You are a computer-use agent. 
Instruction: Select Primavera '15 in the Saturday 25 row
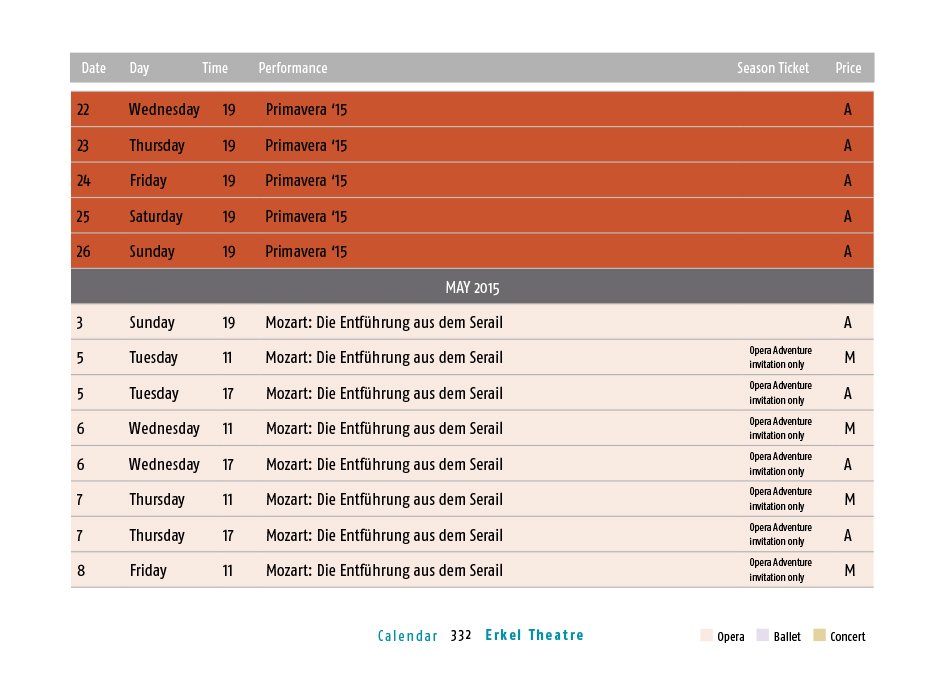[306, 216]
